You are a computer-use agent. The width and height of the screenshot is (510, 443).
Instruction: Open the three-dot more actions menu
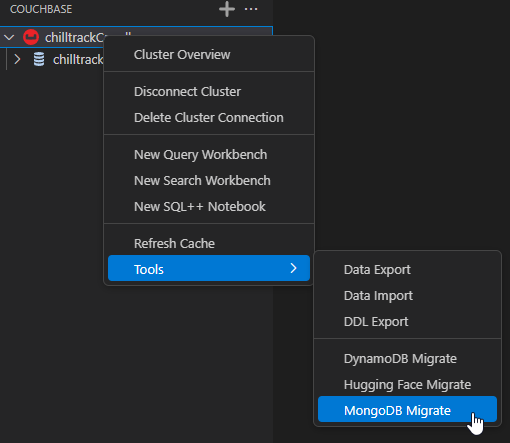pos(251,9)
